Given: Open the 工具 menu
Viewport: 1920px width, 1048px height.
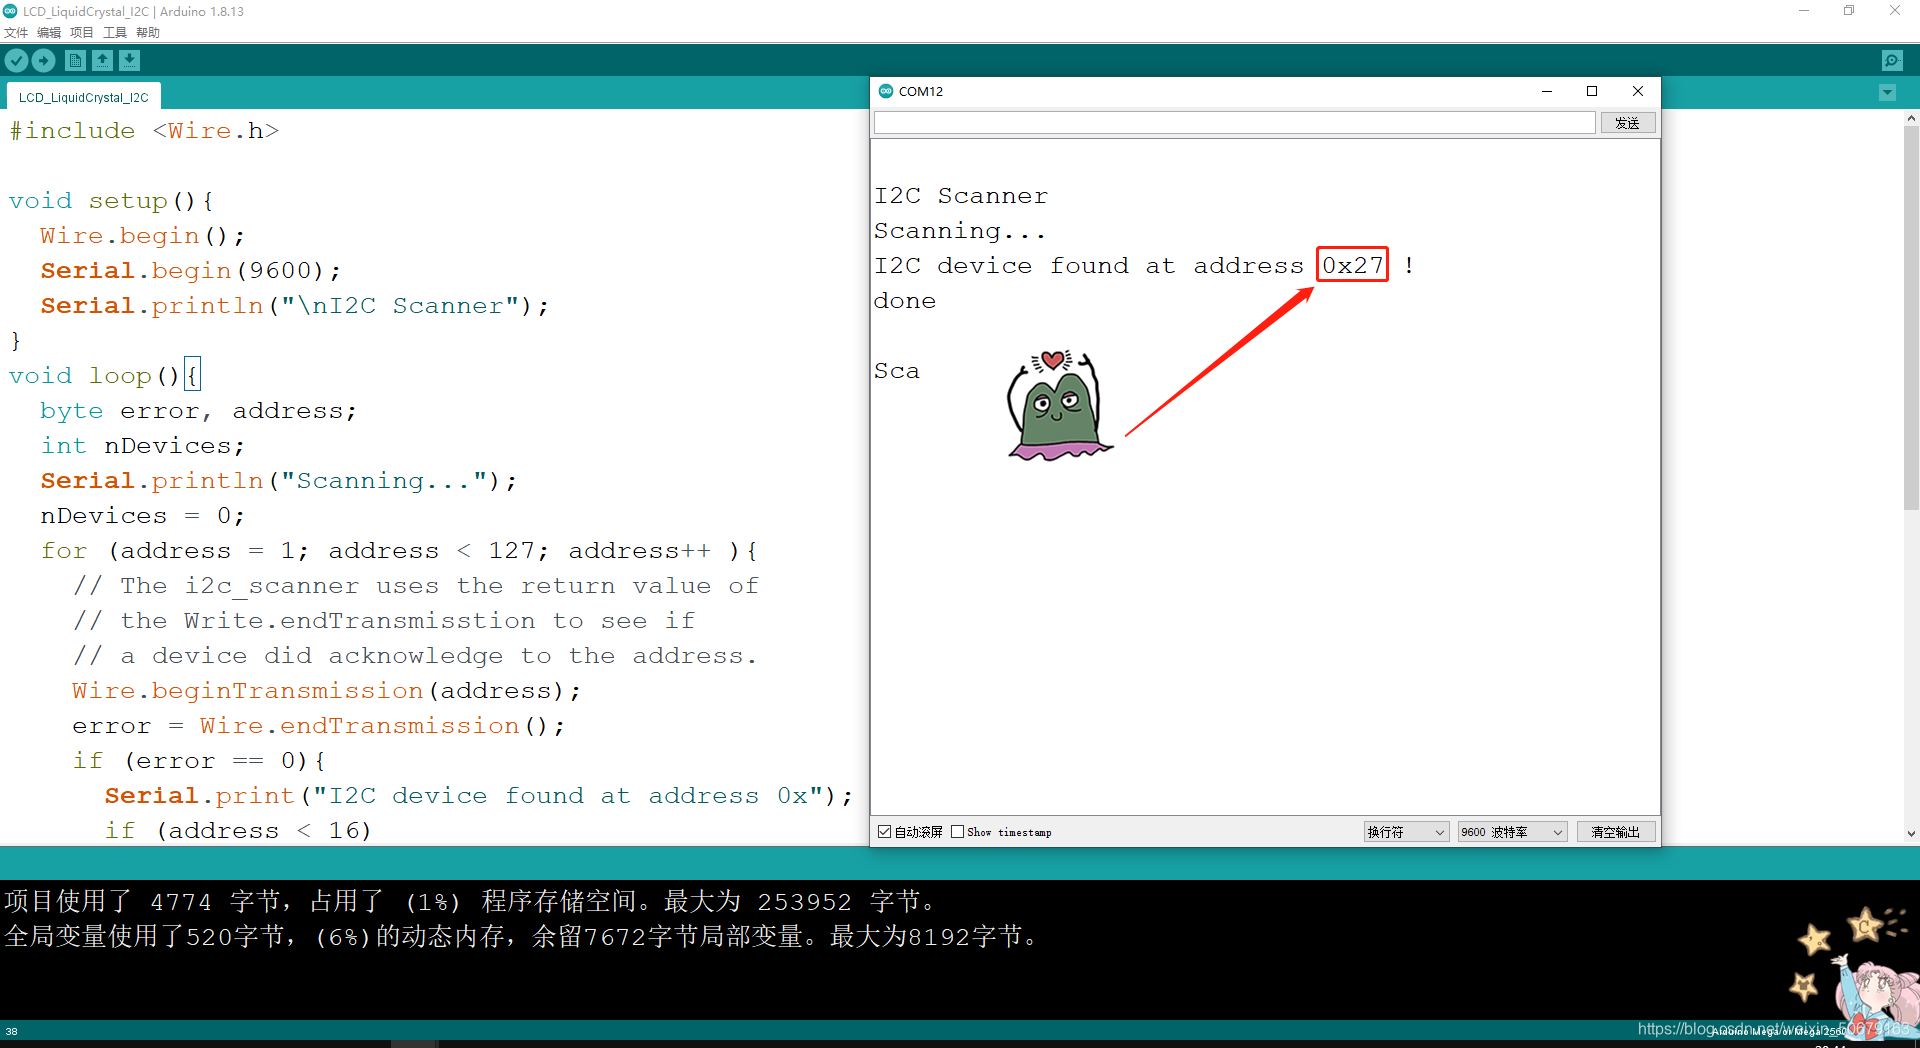Looking at the screenshot, I should point(114,32).
